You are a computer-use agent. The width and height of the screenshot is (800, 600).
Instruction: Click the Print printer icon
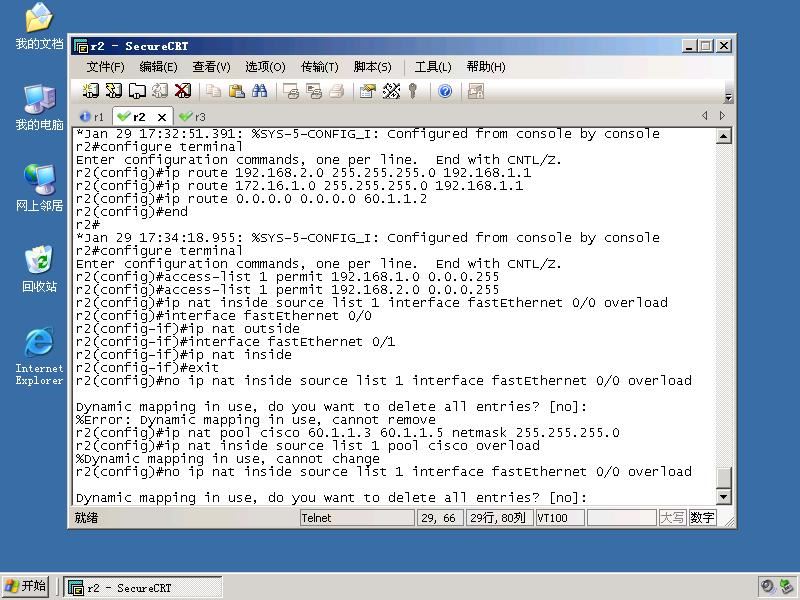point(337,91)
